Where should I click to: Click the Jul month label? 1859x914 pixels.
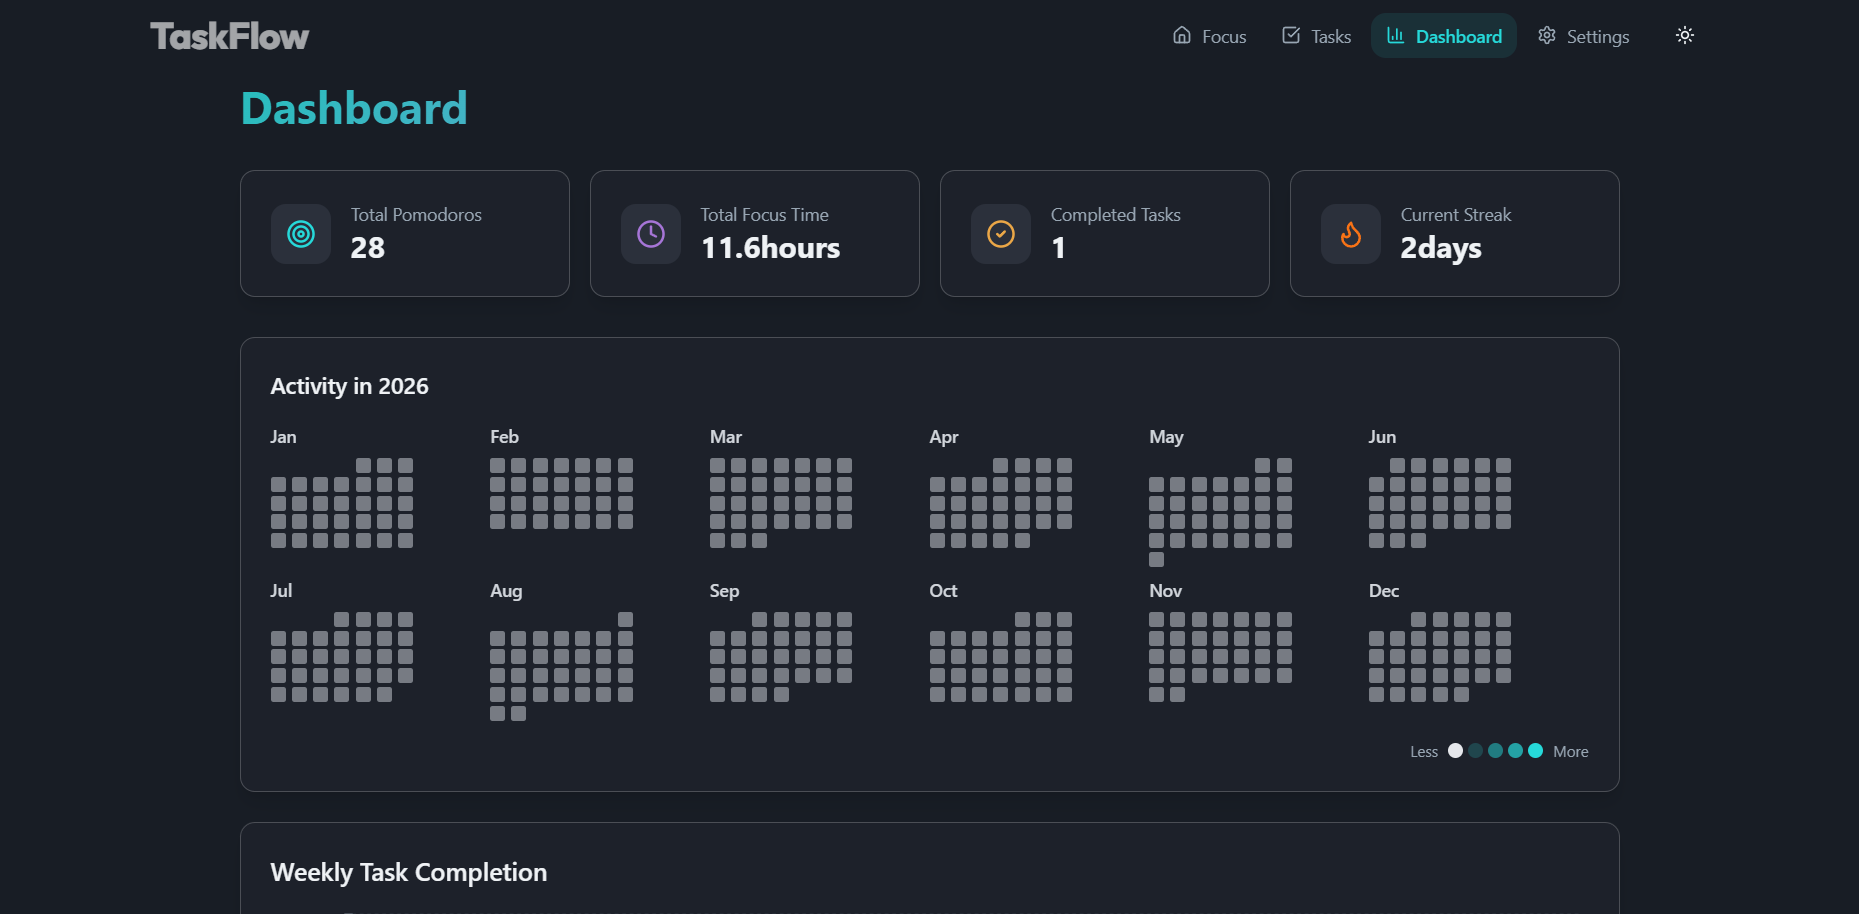coord(281,591)
